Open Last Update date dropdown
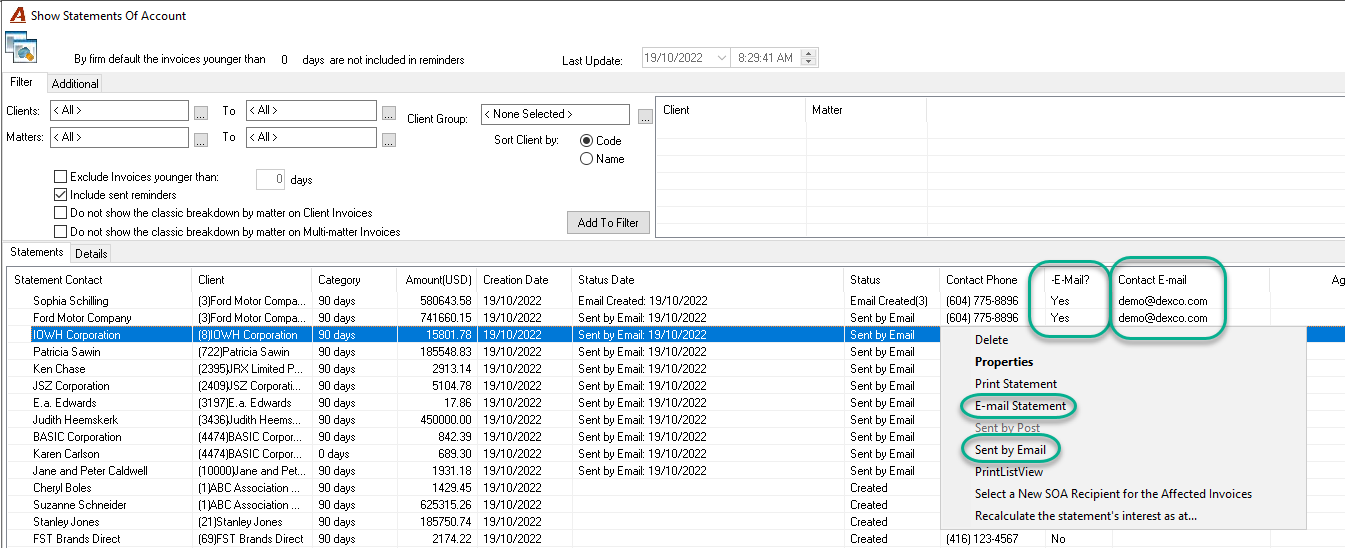Viewport: 1345px width, 548px height. click(x=722, y=58)
